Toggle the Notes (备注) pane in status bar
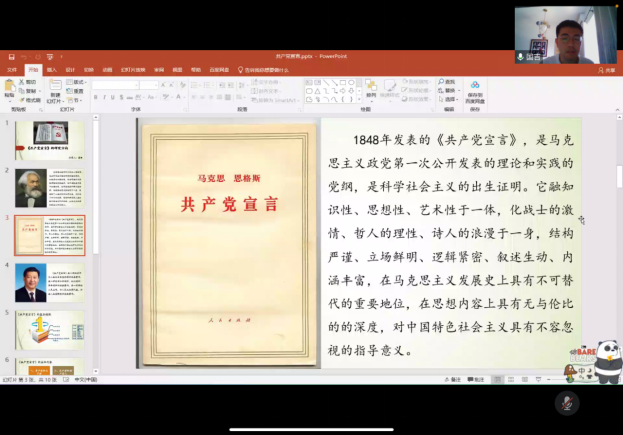Image resolution: width=623 pixels, height=435 pixels. coord(452,380)
